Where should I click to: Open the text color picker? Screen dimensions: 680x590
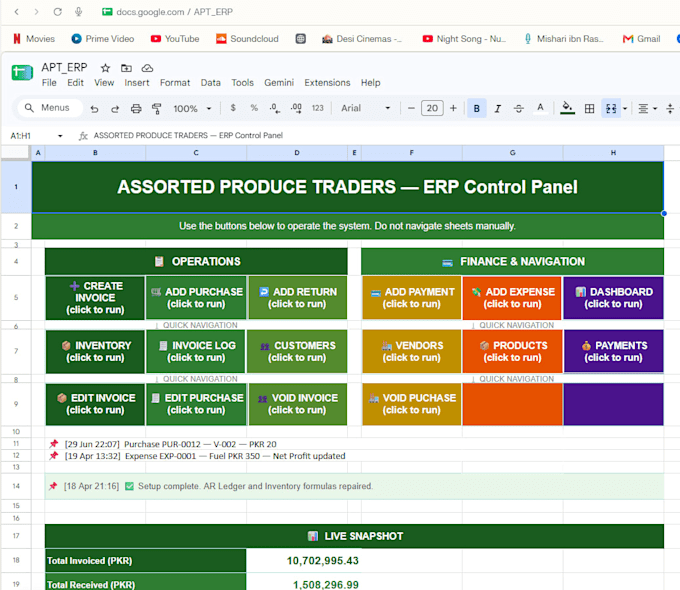(x=540, y=108)
